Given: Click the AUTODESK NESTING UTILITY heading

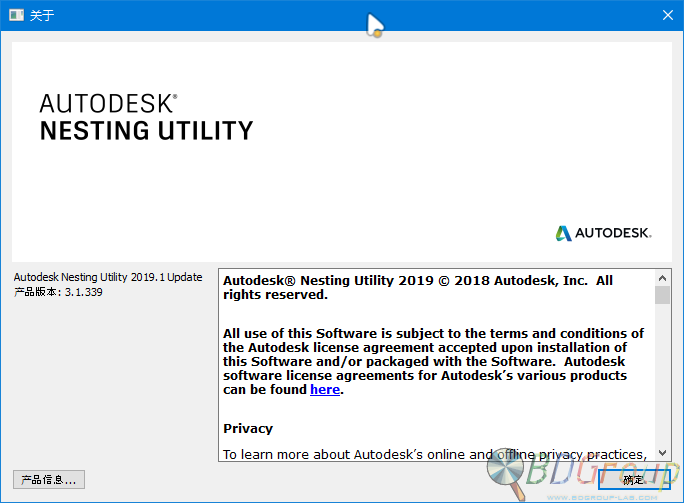Looking at the screenshot, I should tap(147, 117).
